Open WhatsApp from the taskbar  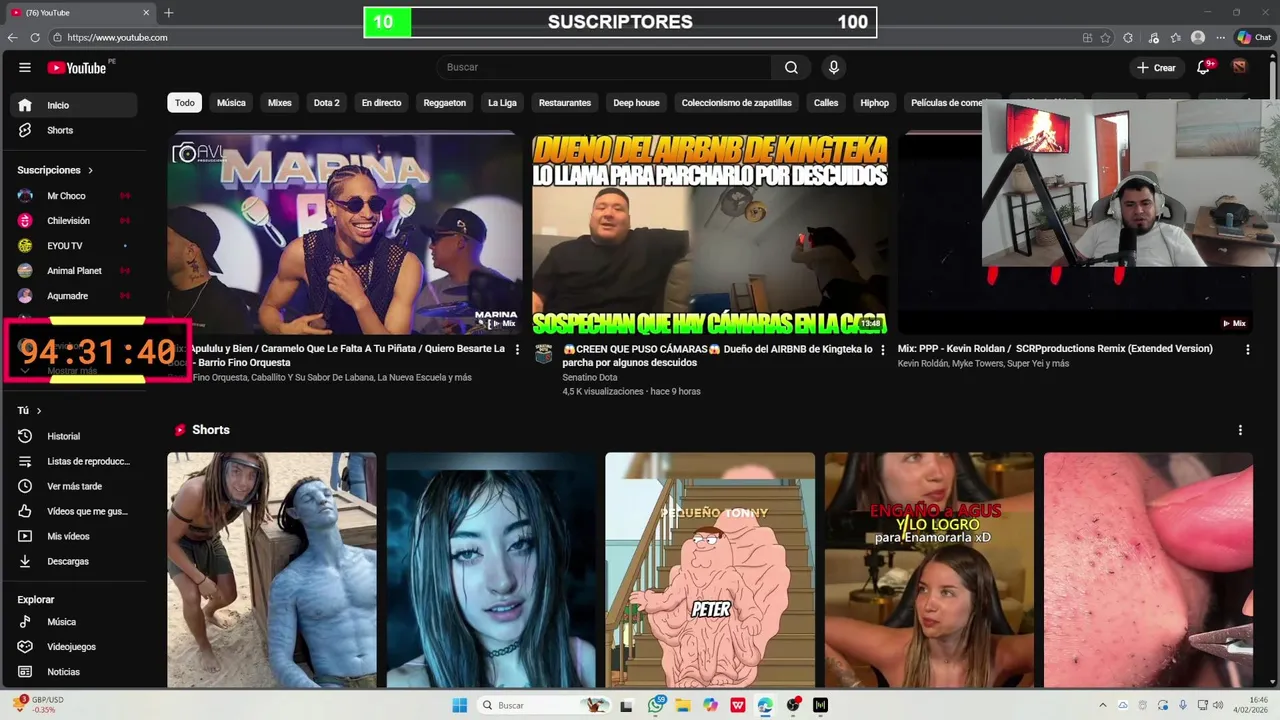point(656,705)
